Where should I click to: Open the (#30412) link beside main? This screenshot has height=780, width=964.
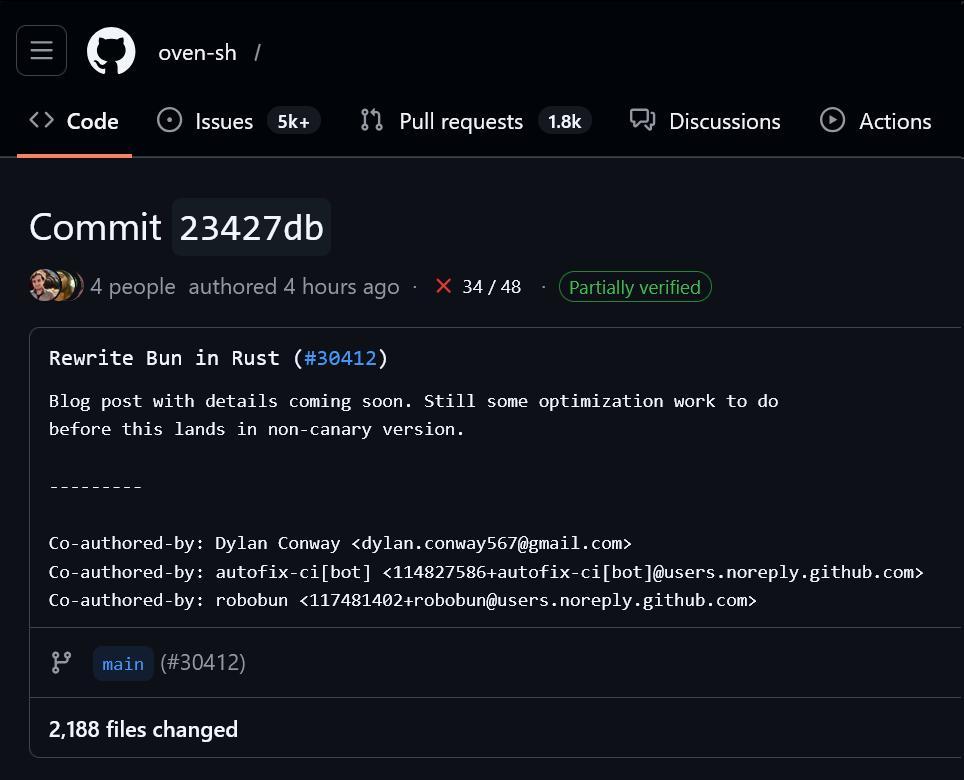point(203,663)
